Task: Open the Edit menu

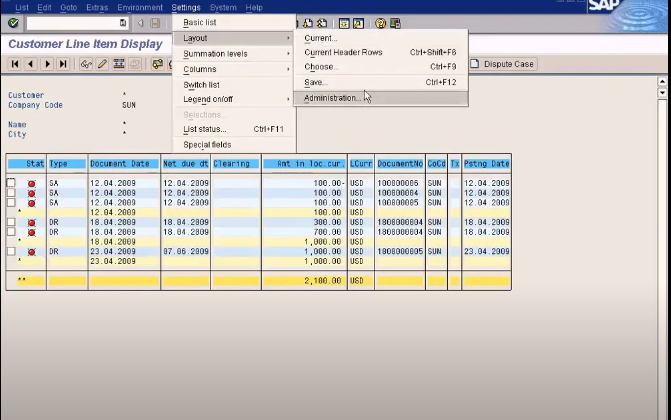Action: [44, 7]
